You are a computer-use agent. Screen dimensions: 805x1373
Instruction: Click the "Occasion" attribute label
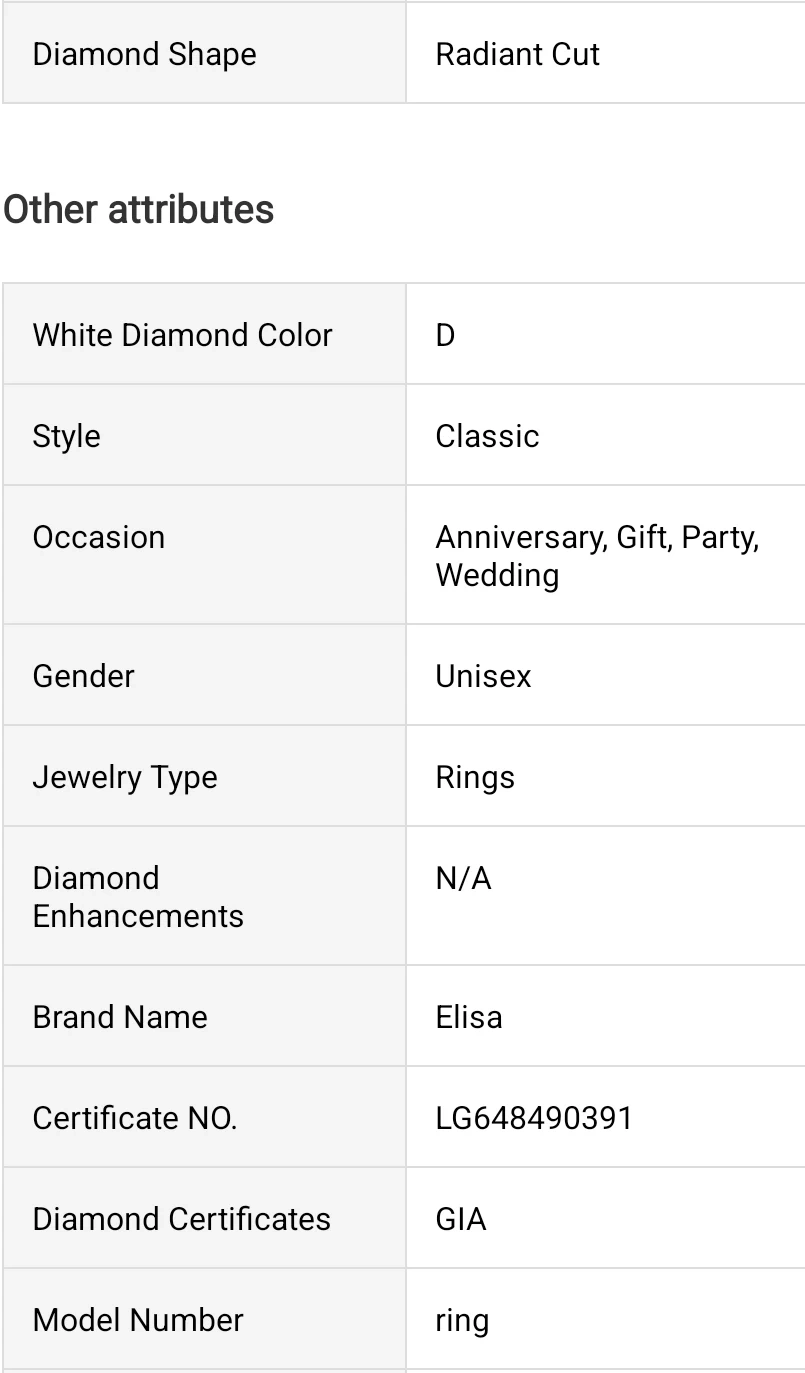point(99,537)
